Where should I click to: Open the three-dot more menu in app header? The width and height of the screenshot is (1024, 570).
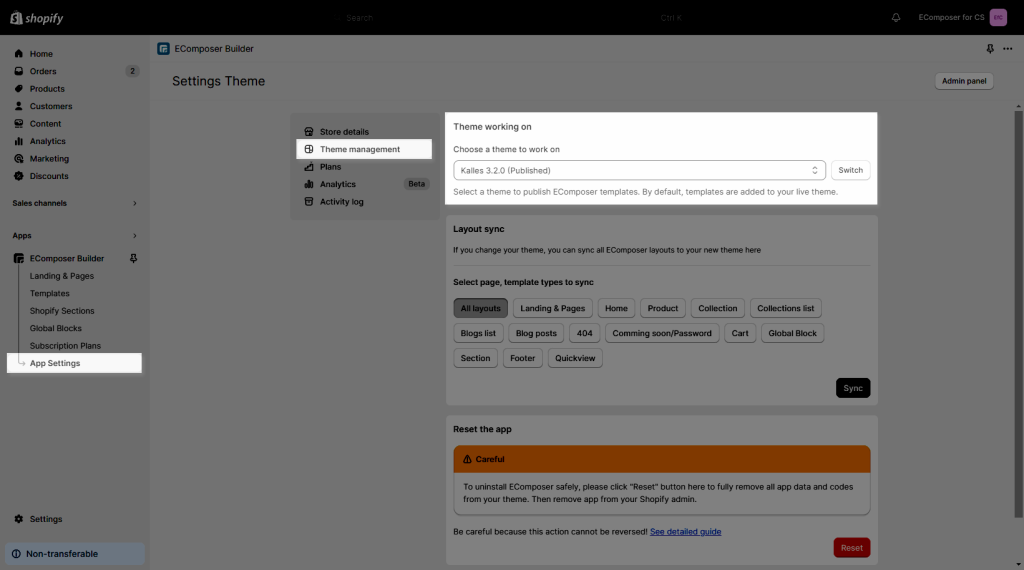1008,49
